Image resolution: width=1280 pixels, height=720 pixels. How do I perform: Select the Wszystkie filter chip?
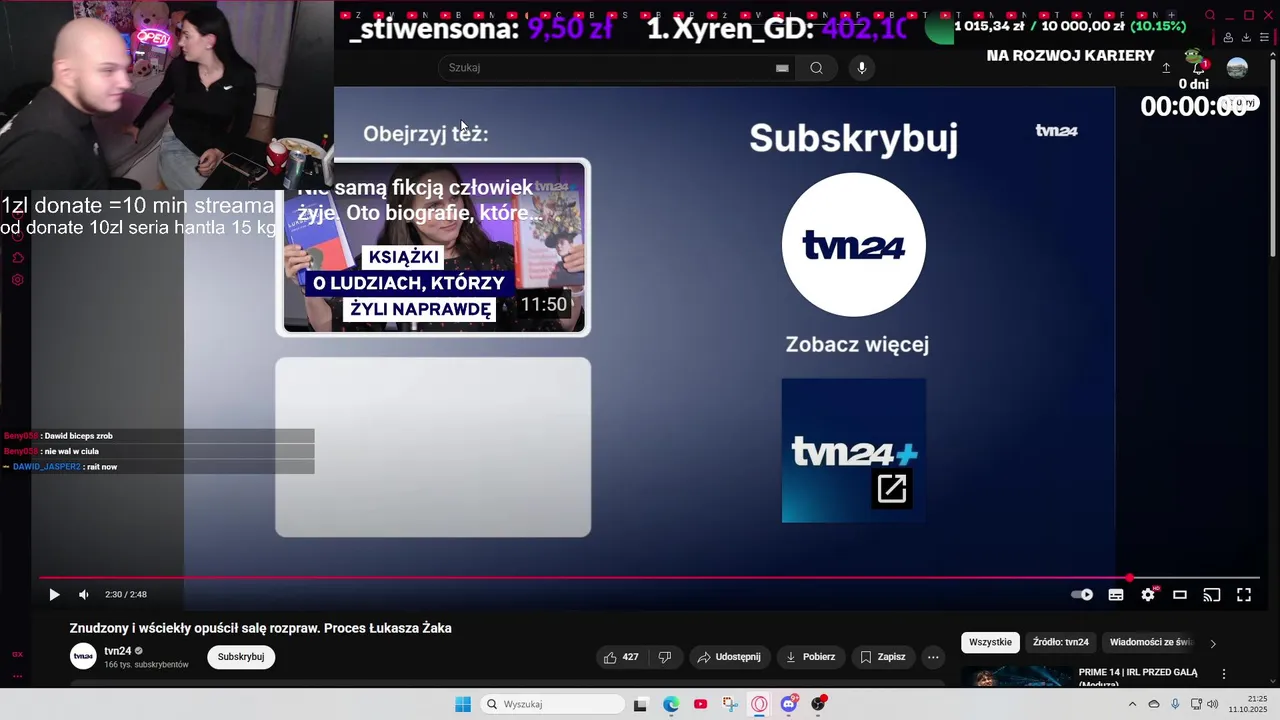click(990, 642)
